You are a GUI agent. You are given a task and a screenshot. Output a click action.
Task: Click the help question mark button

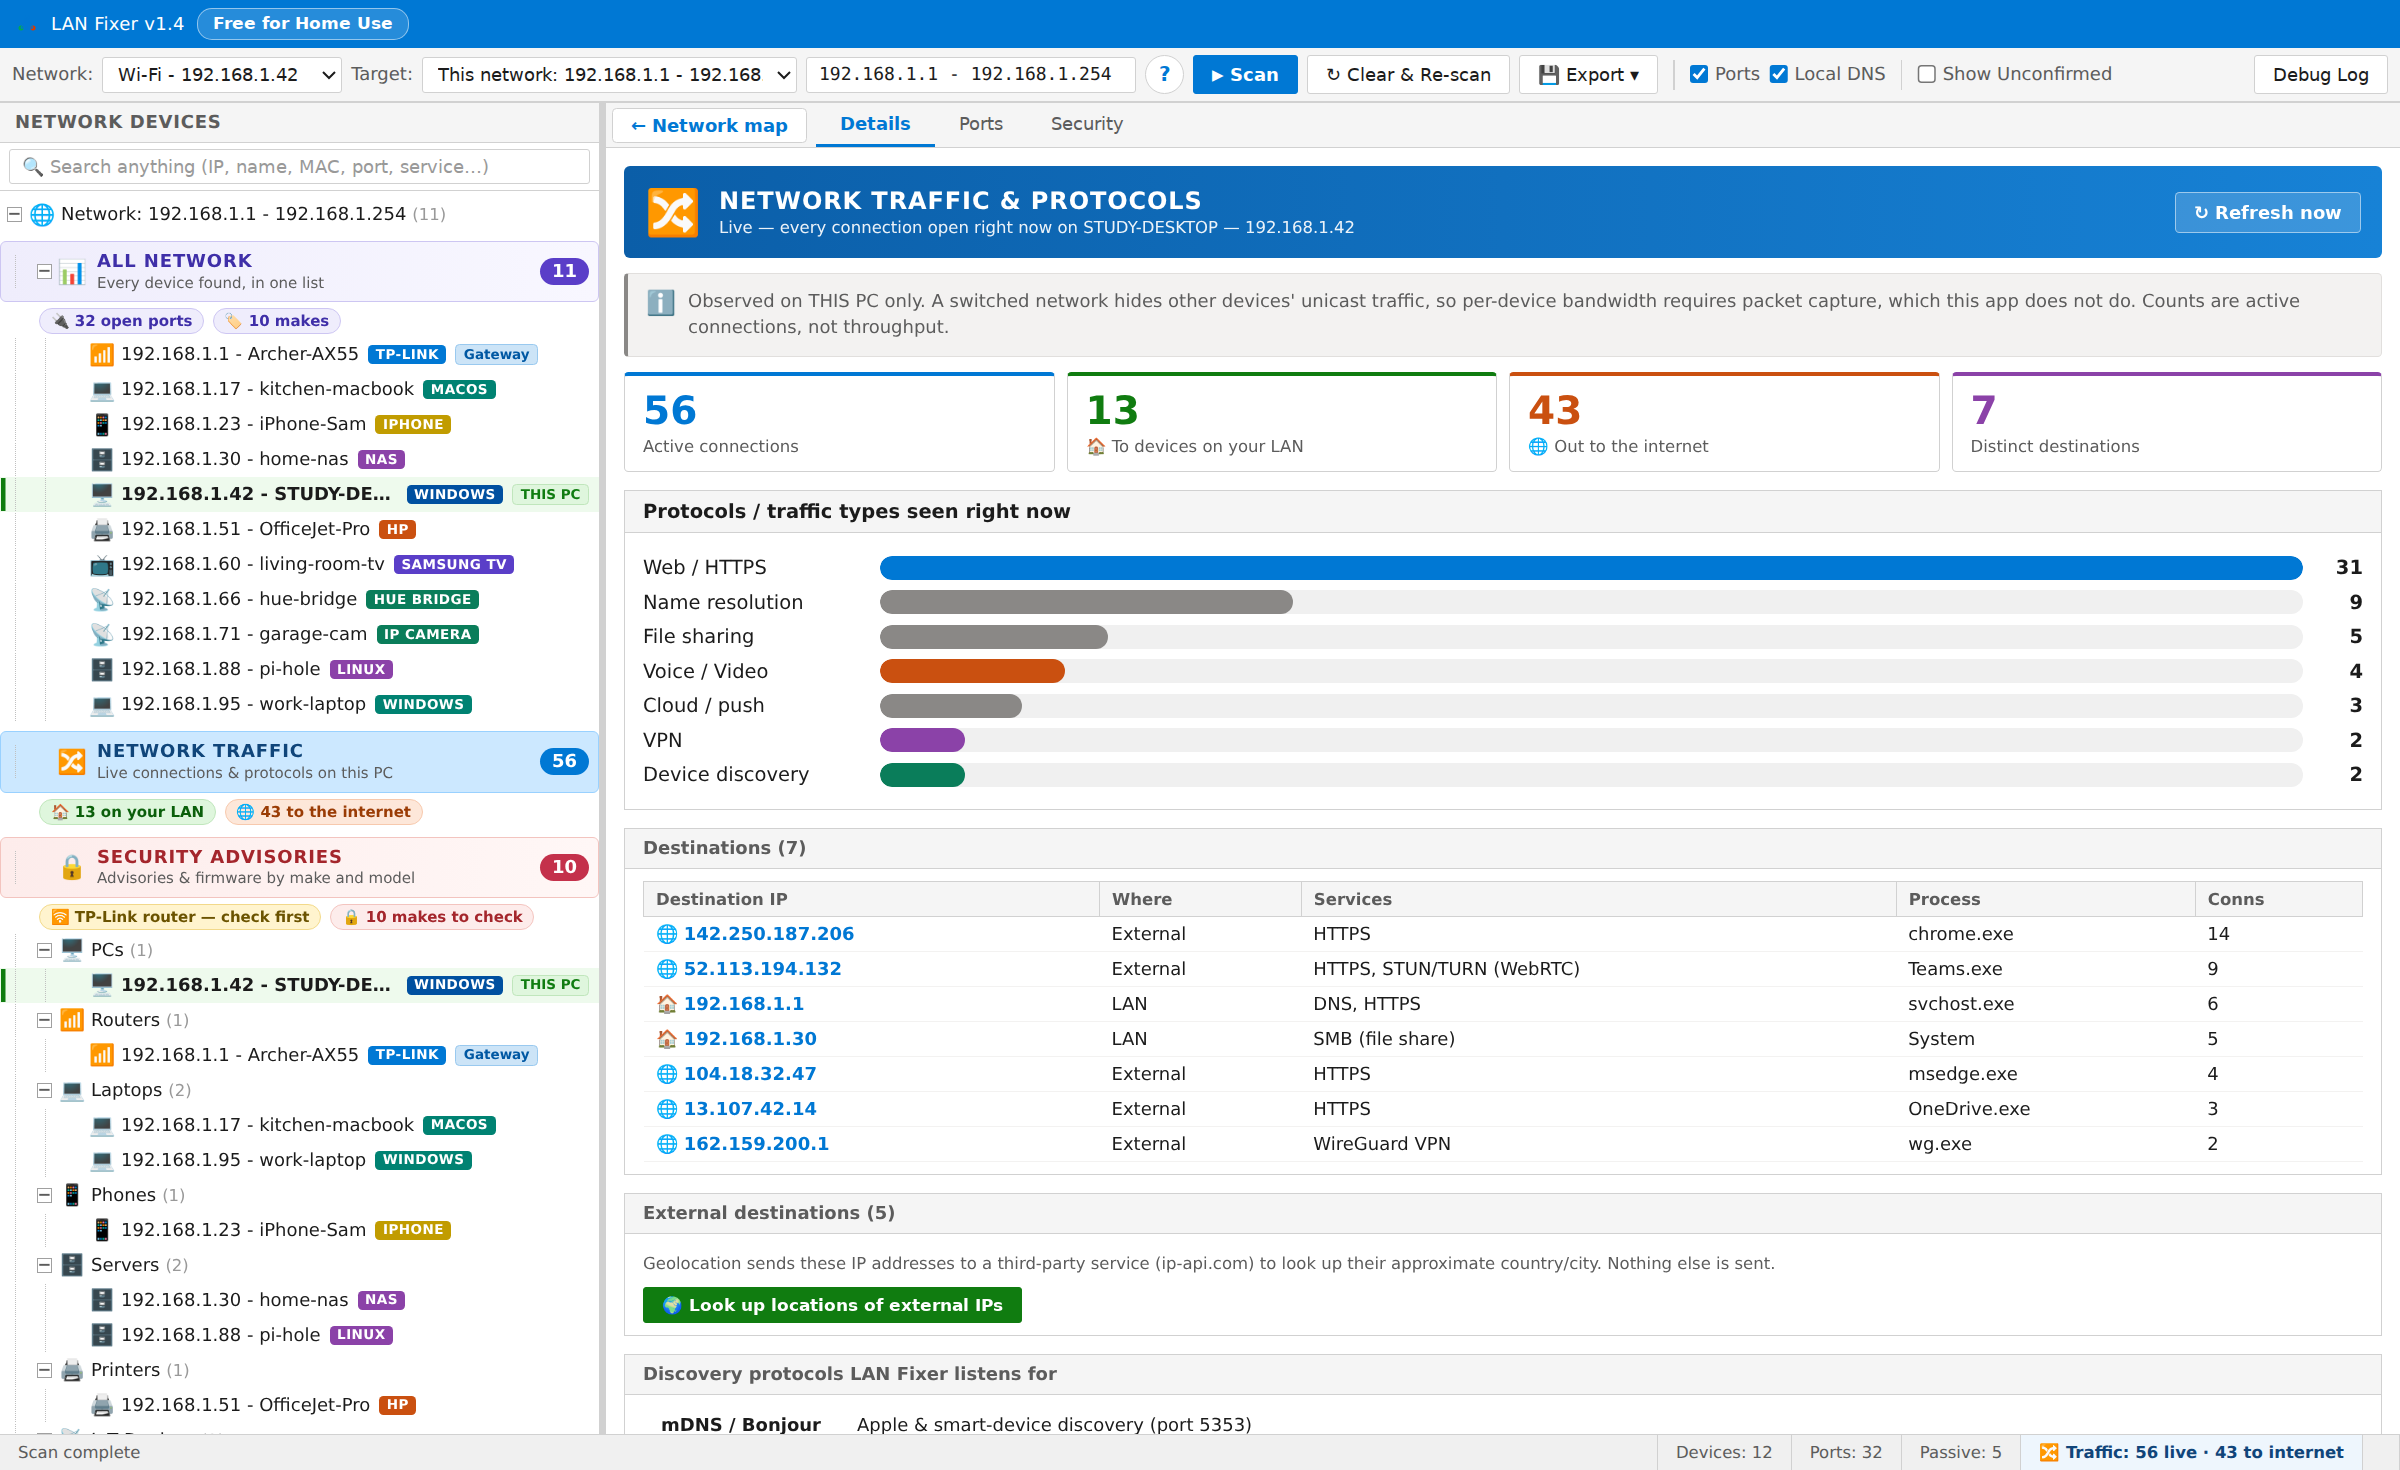[1164, 75]
